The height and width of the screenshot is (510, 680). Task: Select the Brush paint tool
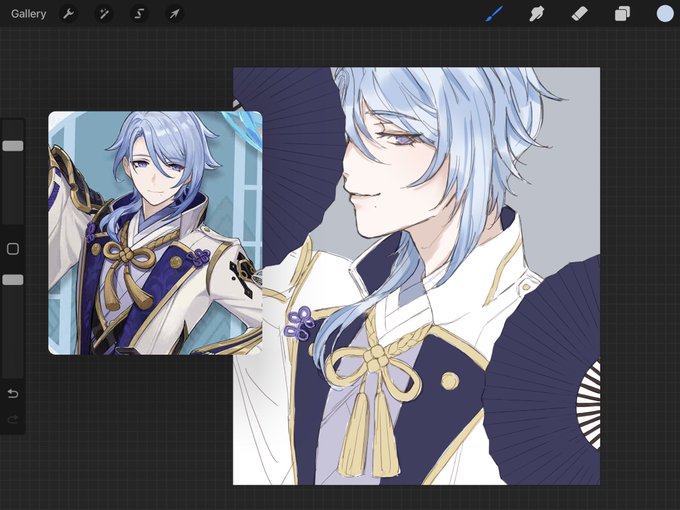[x=494, y=14]
